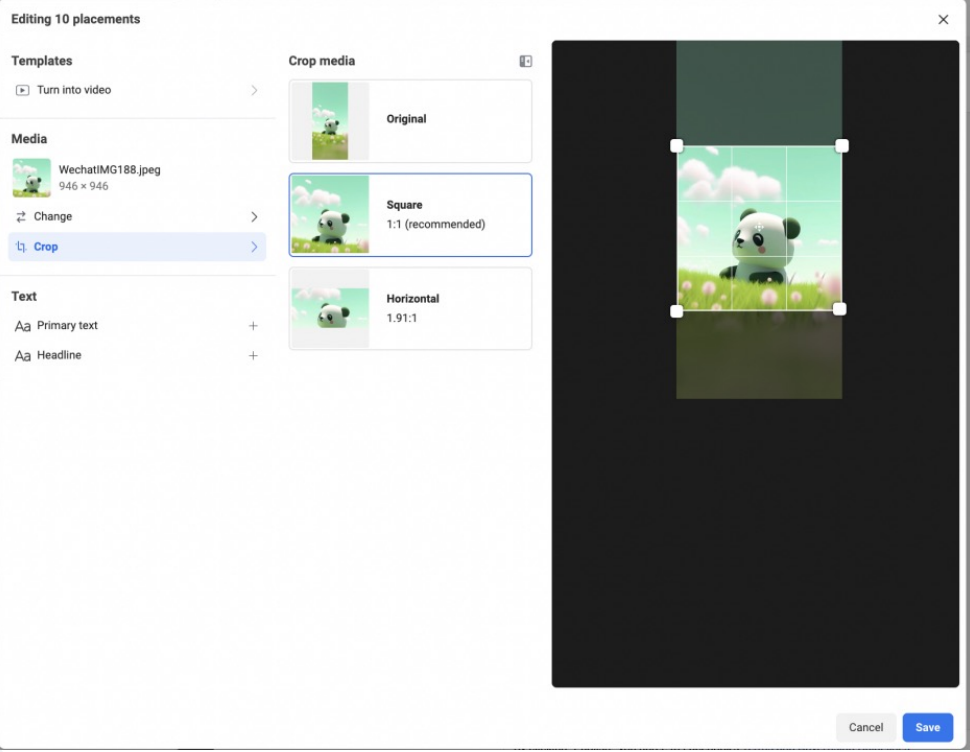Click the Horizontal crop thumbnail
This screenshot has width=970, height=752.
point(330,308)
